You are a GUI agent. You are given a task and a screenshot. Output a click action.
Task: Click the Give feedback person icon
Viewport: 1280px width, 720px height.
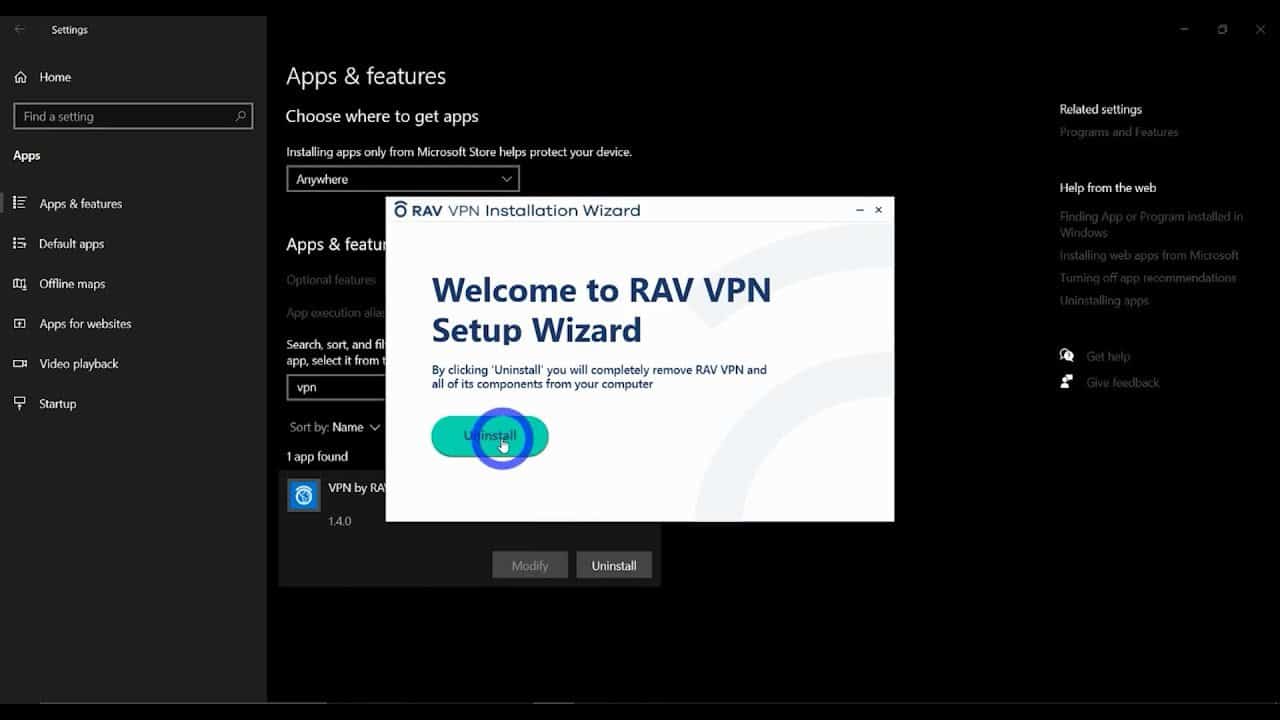tap(1067, 382)
